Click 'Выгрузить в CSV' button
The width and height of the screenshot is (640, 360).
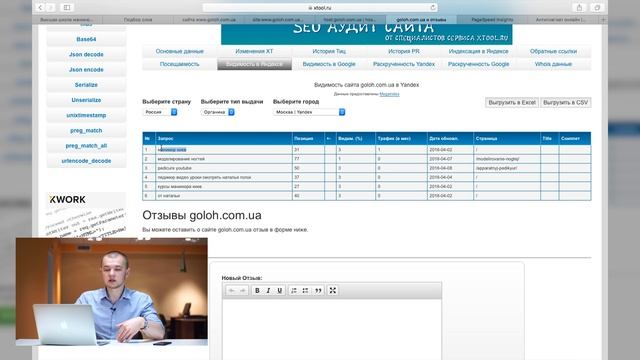click(x=565, y=102)
